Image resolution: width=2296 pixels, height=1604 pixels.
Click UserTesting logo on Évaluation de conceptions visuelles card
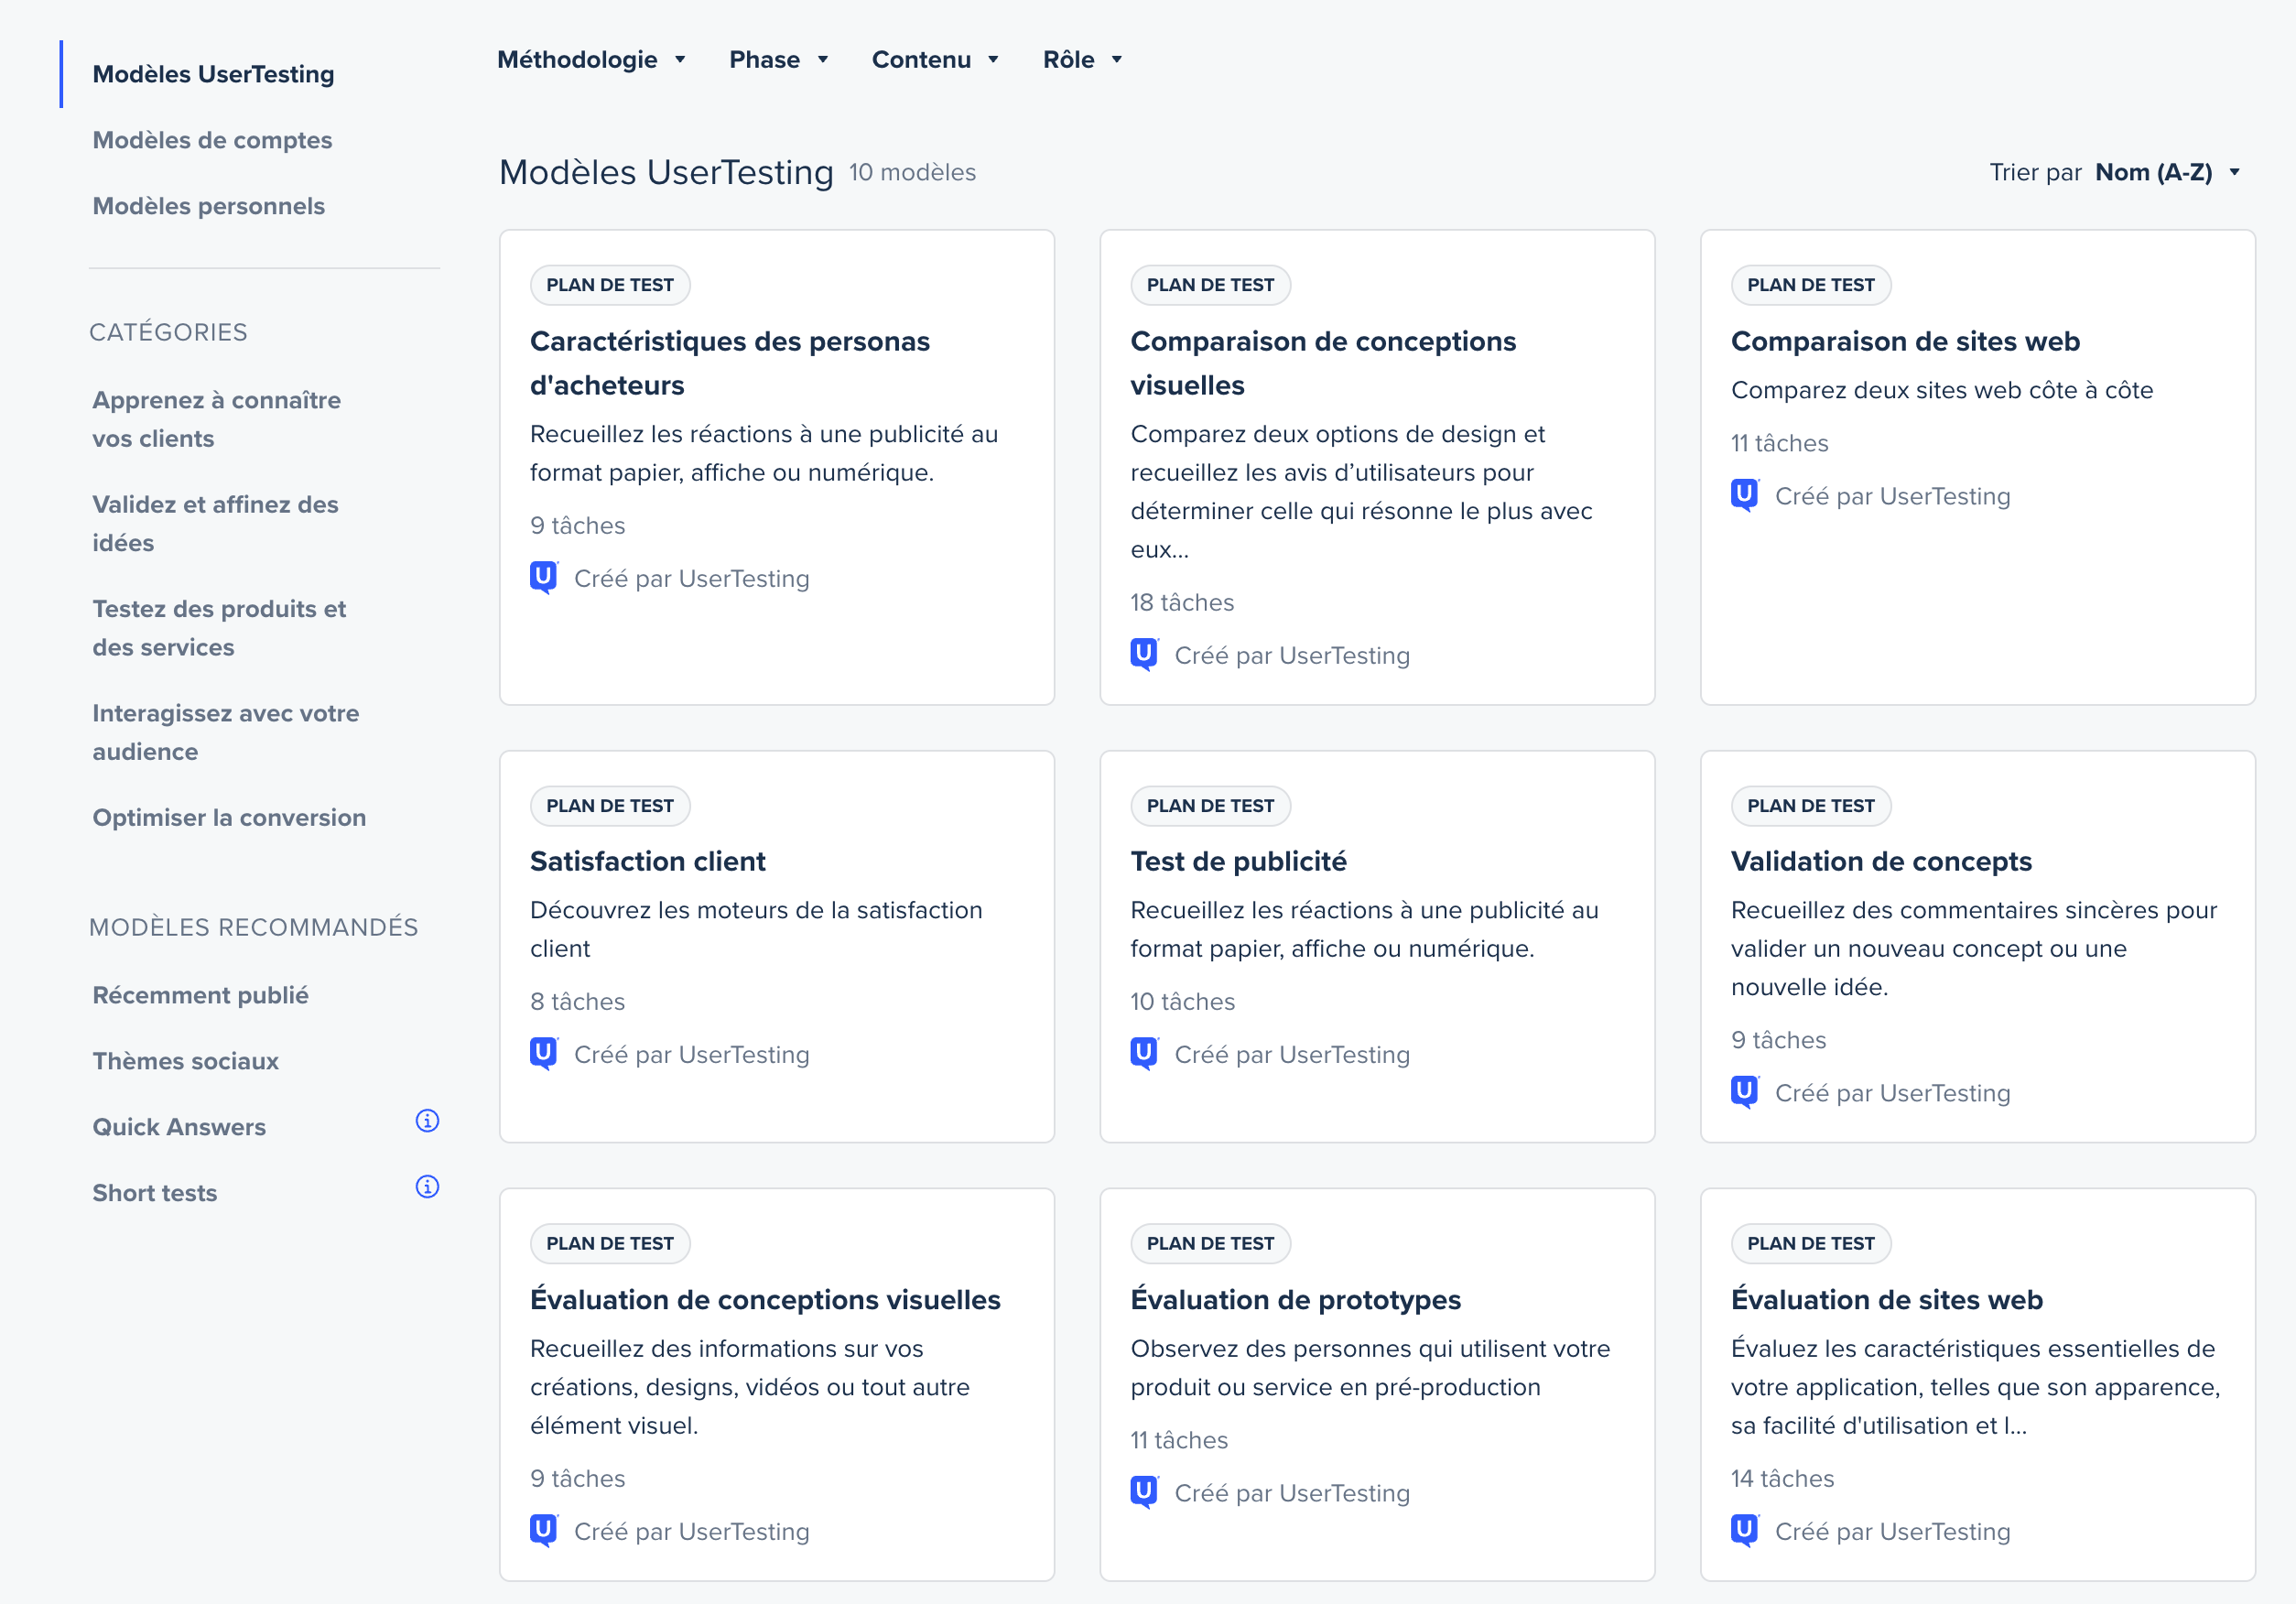(544, 1531)
